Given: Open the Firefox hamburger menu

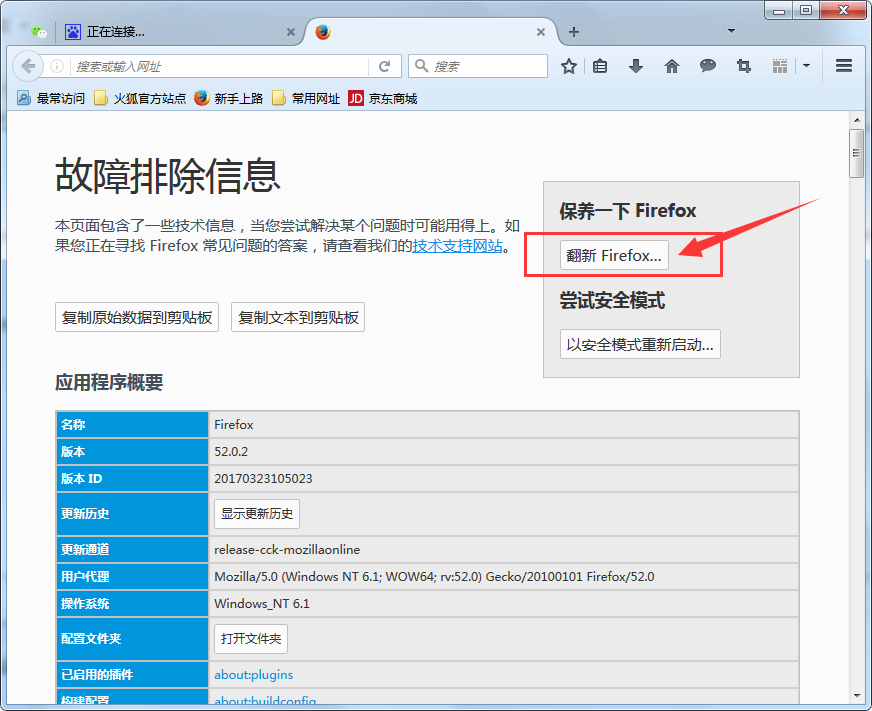Looking at the screenshot, I should [843, 66].
